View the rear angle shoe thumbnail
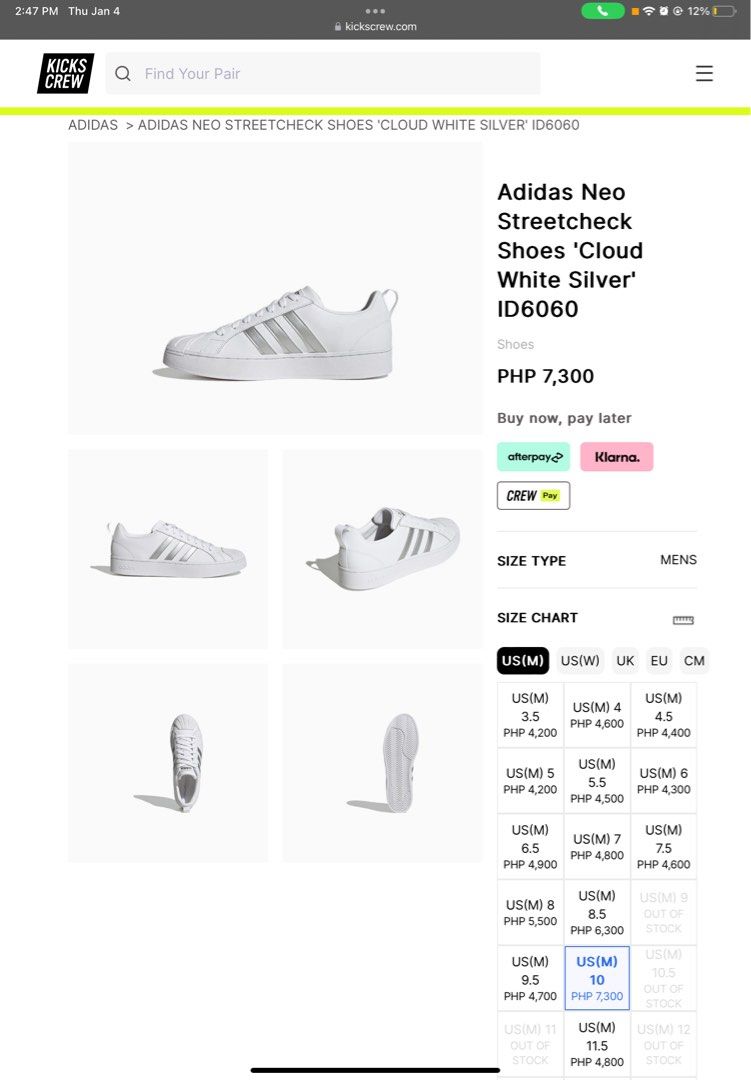The height and width of the screenshot is (1080, 751). click(x=382, y=549)
